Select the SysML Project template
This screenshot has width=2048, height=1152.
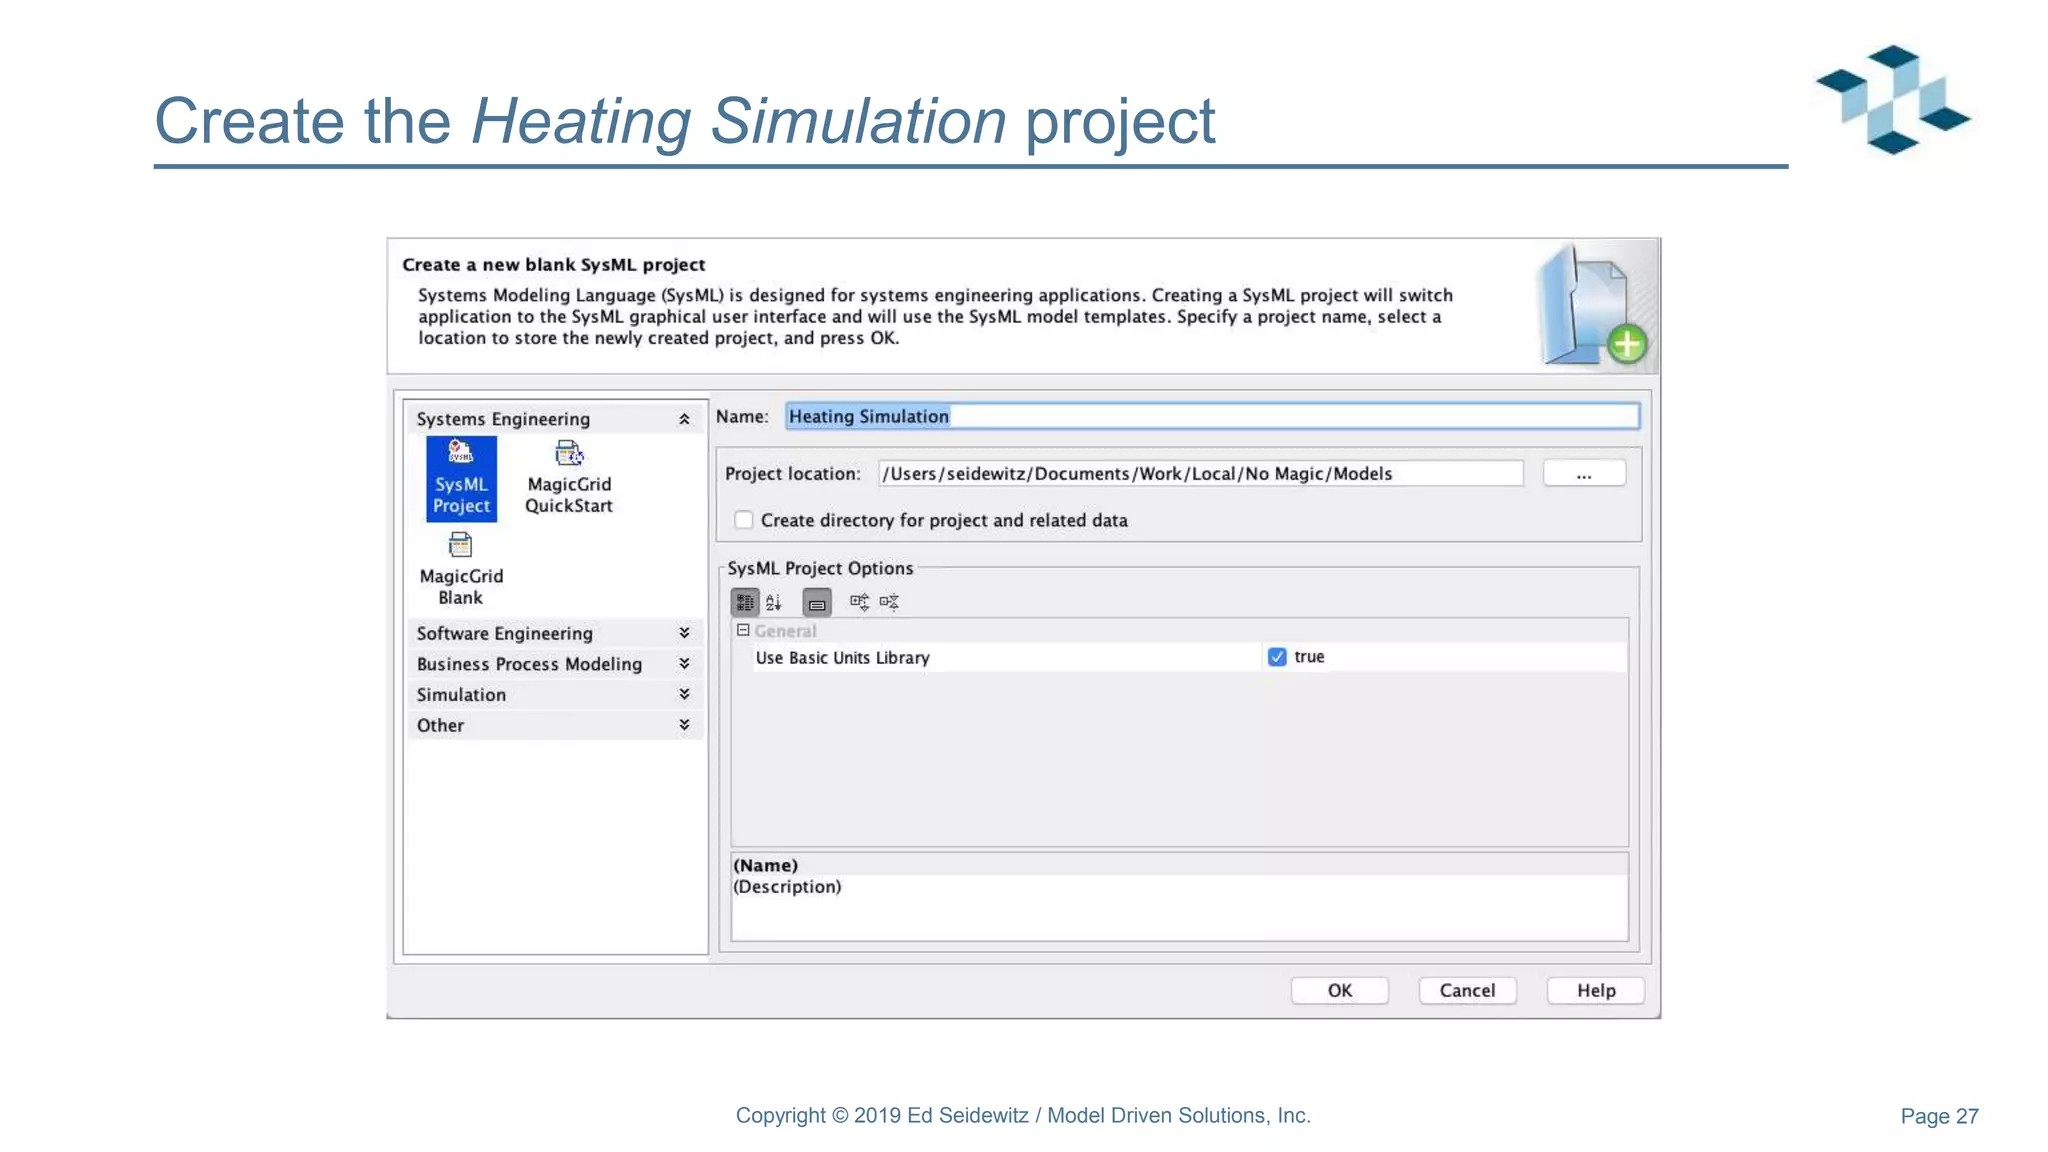click(x=461, y=479)
